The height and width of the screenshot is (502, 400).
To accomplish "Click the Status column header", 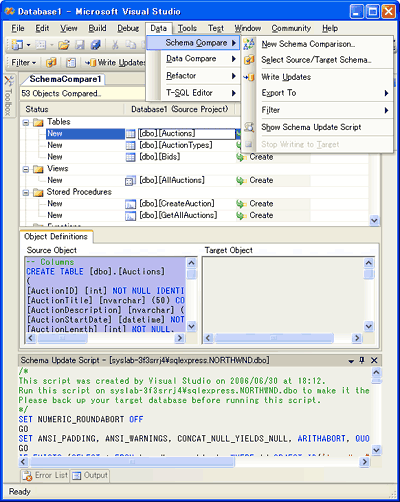I will [72, 109].
